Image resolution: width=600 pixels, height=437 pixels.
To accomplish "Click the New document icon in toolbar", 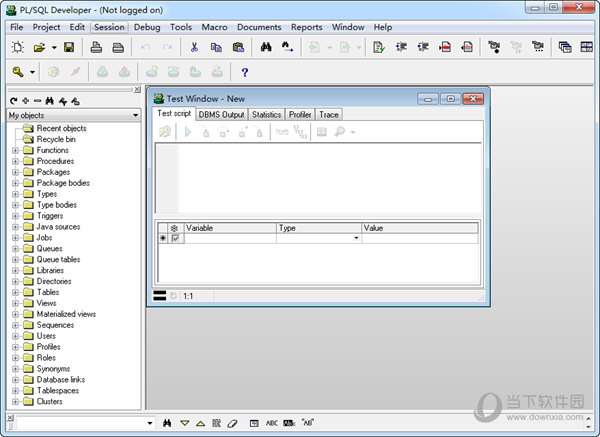I will click(17, 47).
